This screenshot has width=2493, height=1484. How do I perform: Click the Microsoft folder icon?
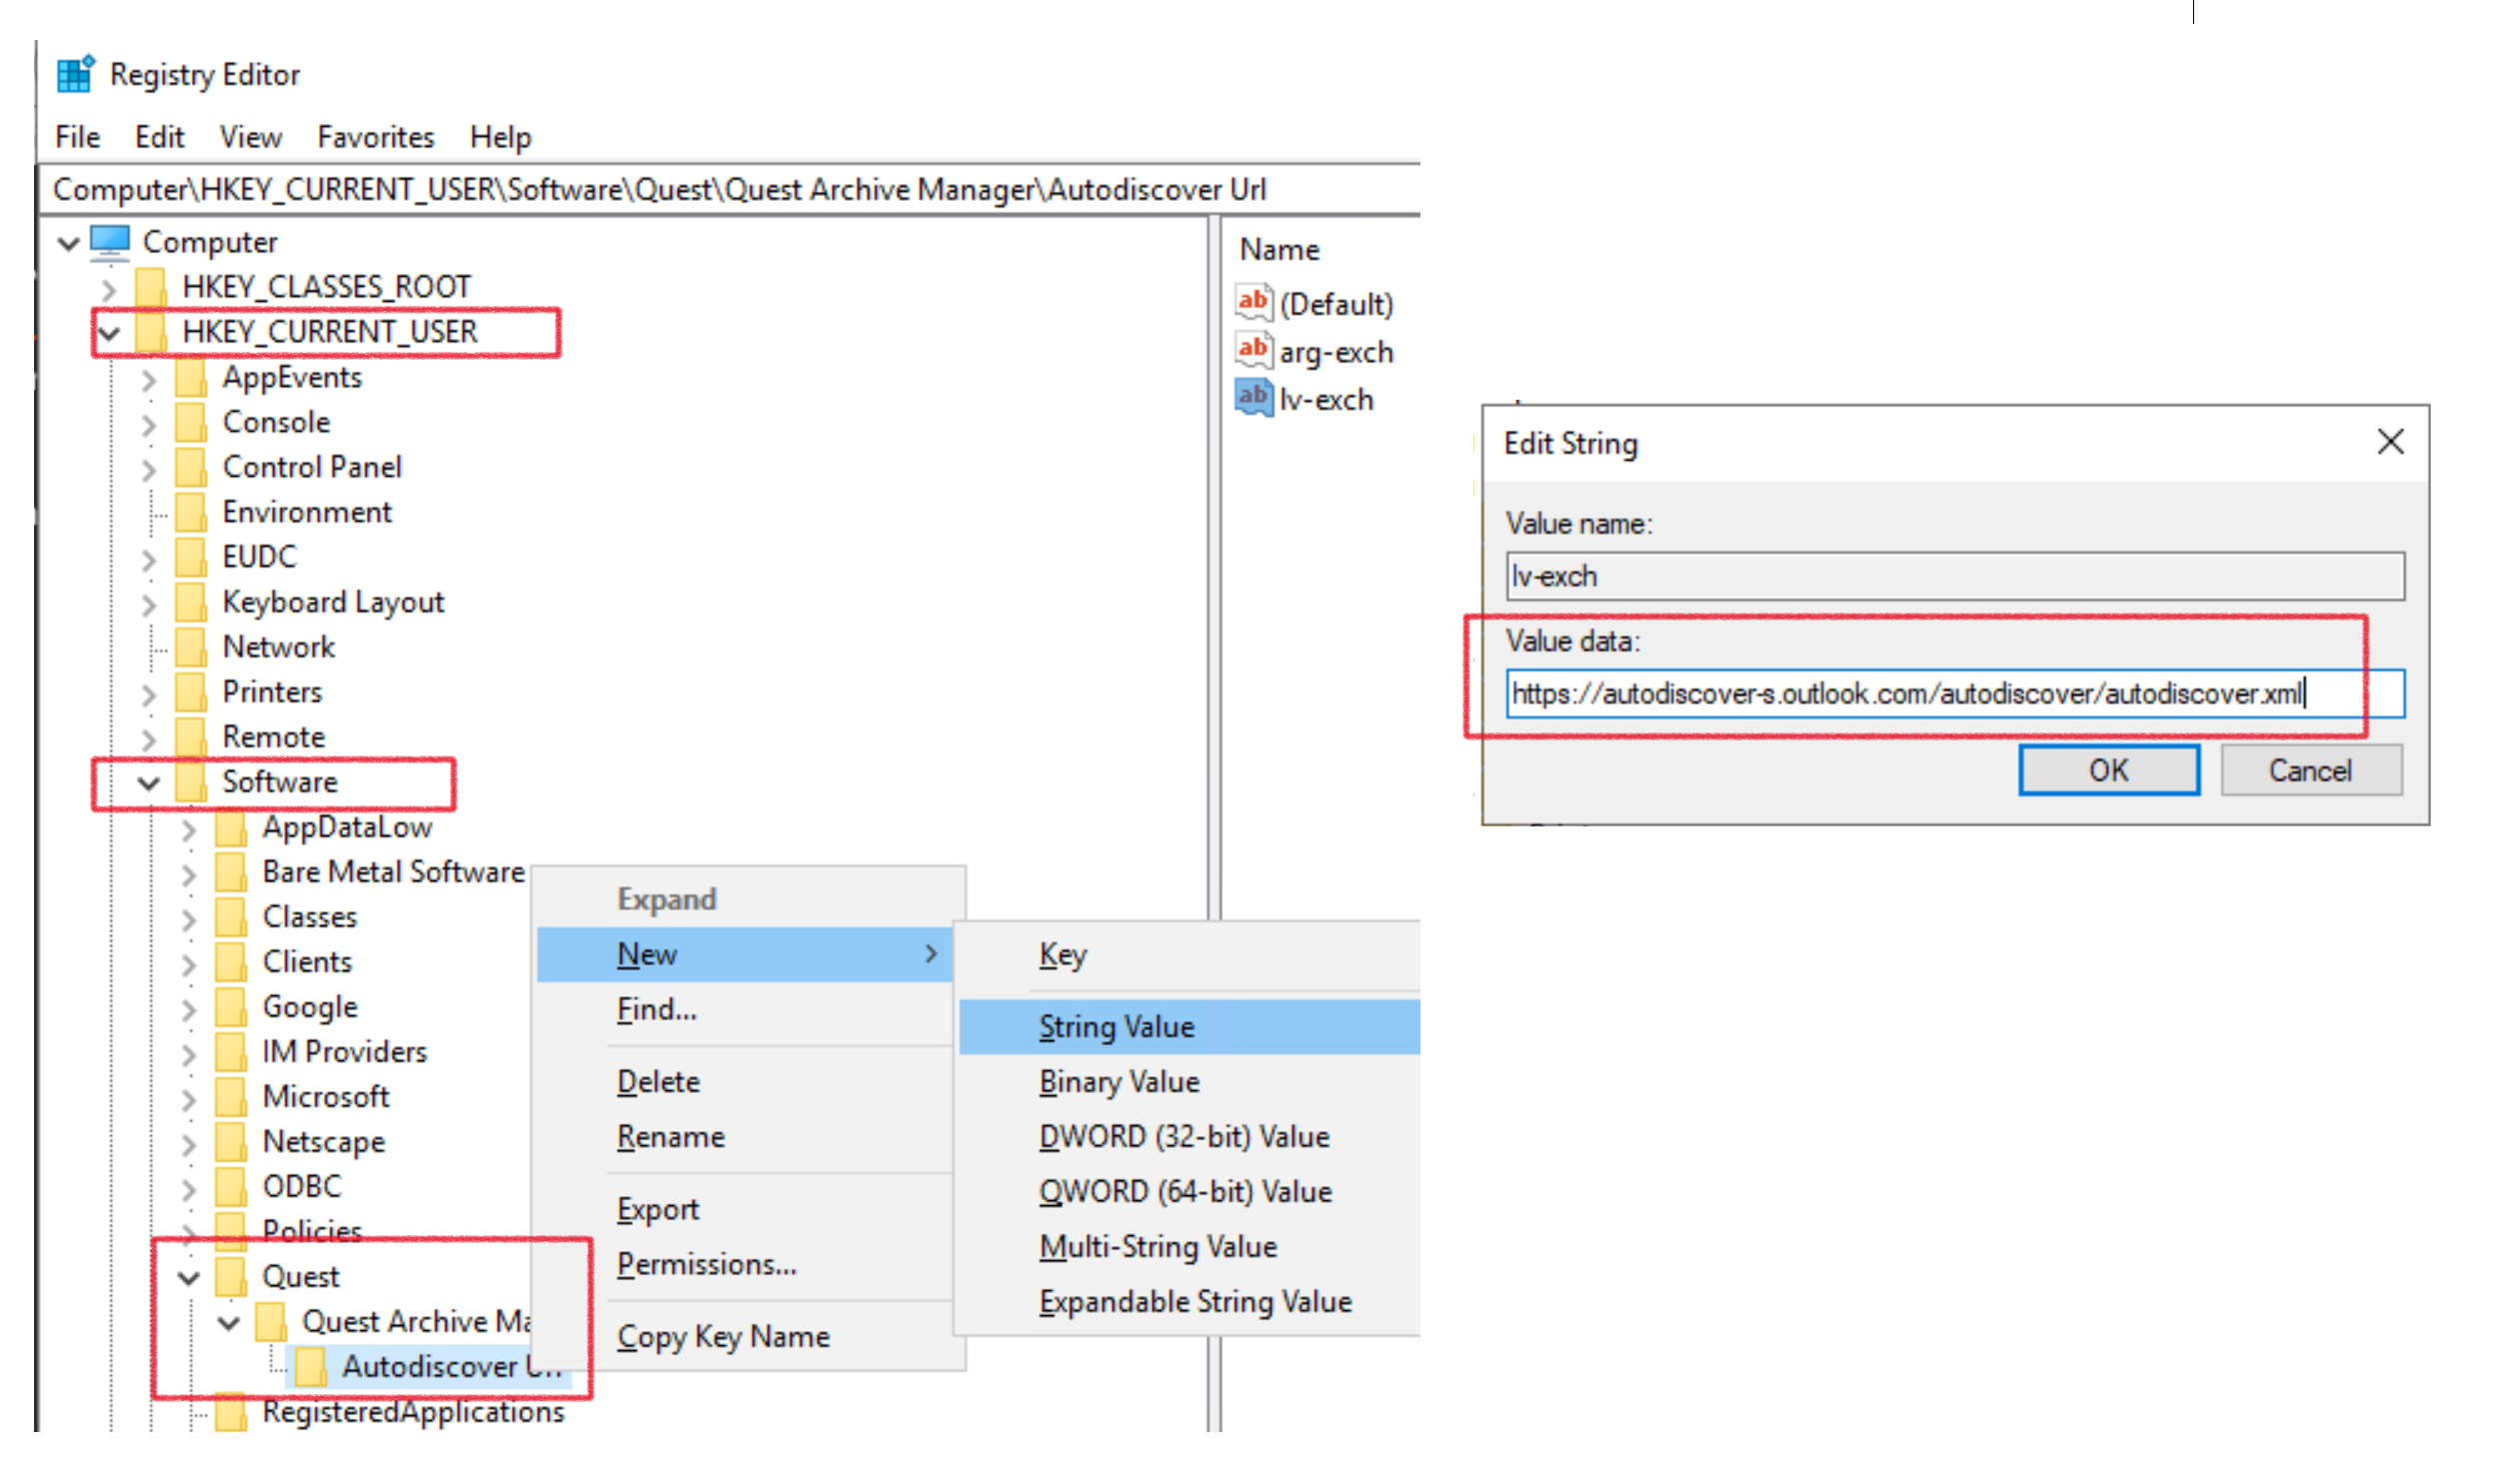[x=231, y=1097]
